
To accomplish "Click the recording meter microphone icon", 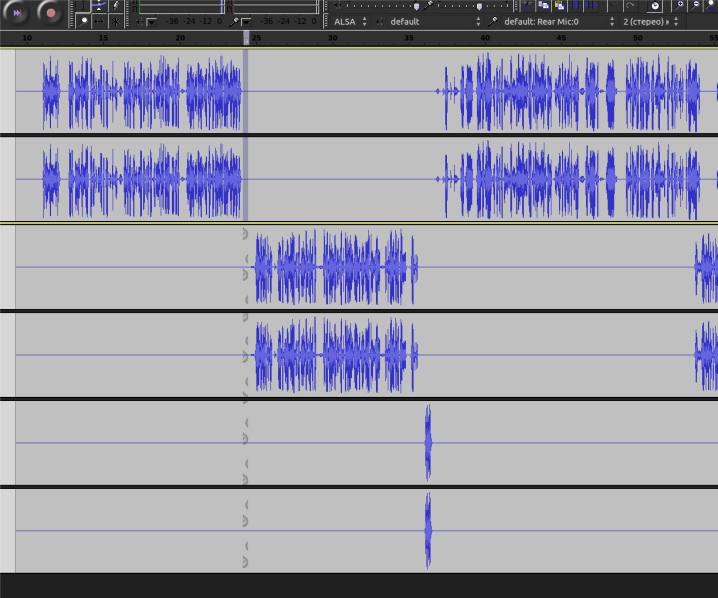I will click(x=234, y=22).
